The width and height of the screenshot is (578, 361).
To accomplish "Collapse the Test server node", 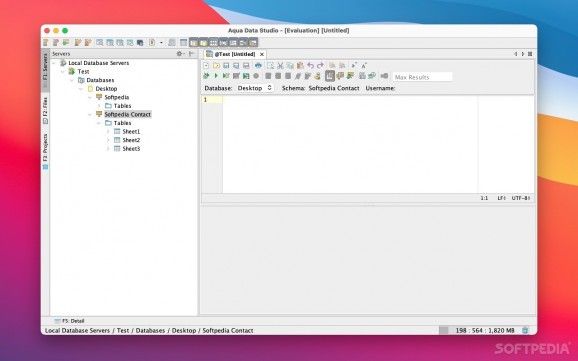I will (x=63, y=72).
